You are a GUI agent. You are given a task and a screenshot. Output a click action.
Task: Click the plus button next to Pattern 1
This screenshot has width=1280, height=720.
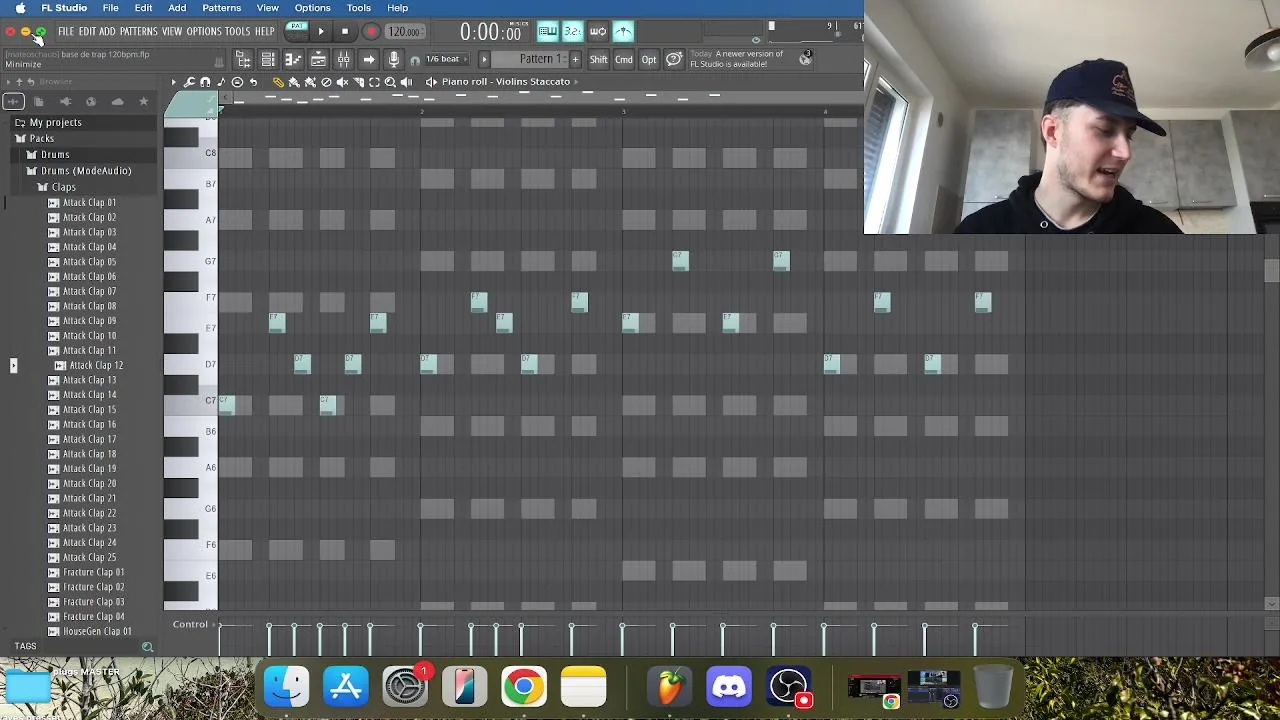point(575,60)
